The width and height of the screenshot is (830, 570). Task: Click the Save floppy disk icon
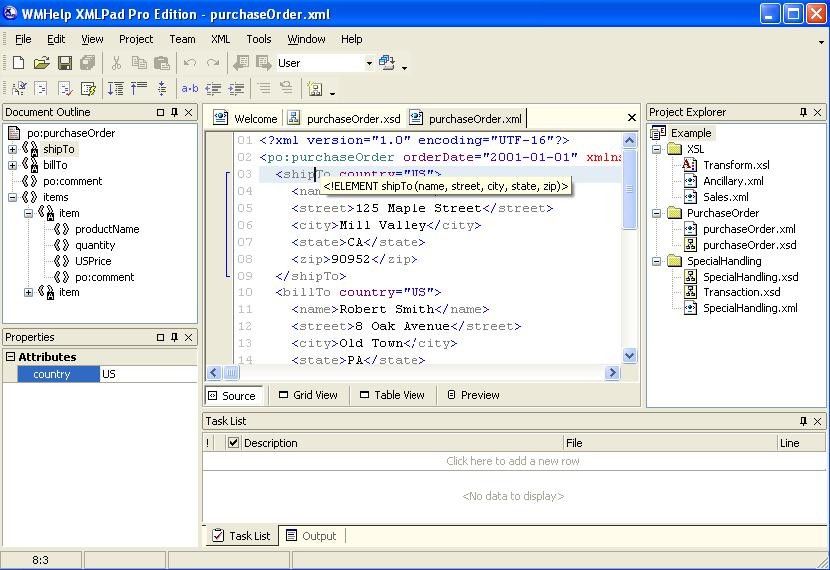coord(65,63)
